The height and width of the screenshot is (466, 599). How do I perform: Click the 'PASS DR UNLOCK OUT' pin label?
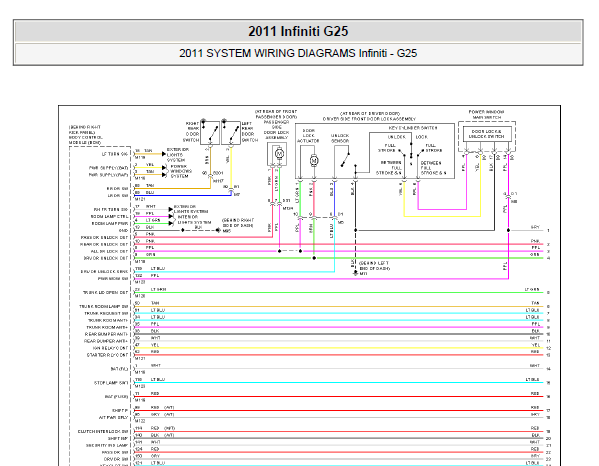[104, 237]
